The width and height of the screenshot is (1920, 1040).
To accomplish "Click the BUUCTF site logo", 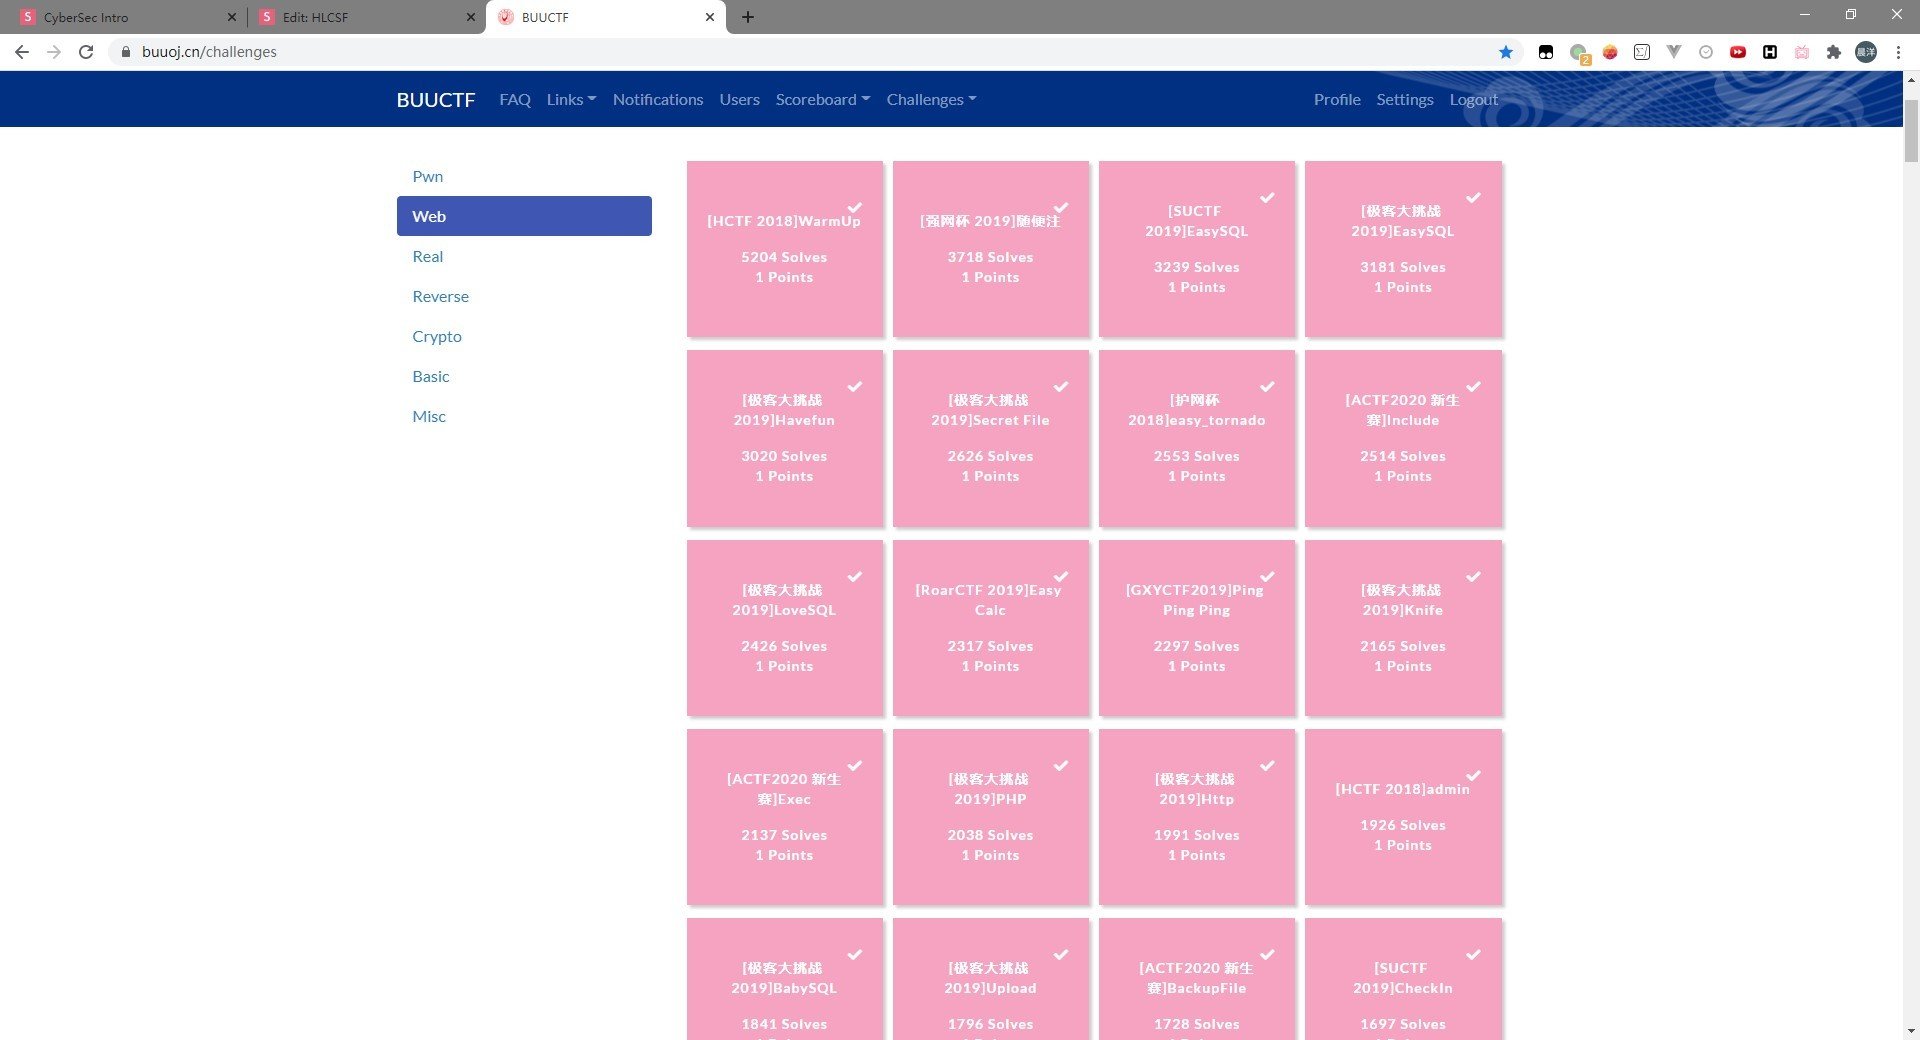I will coord(436,99).
